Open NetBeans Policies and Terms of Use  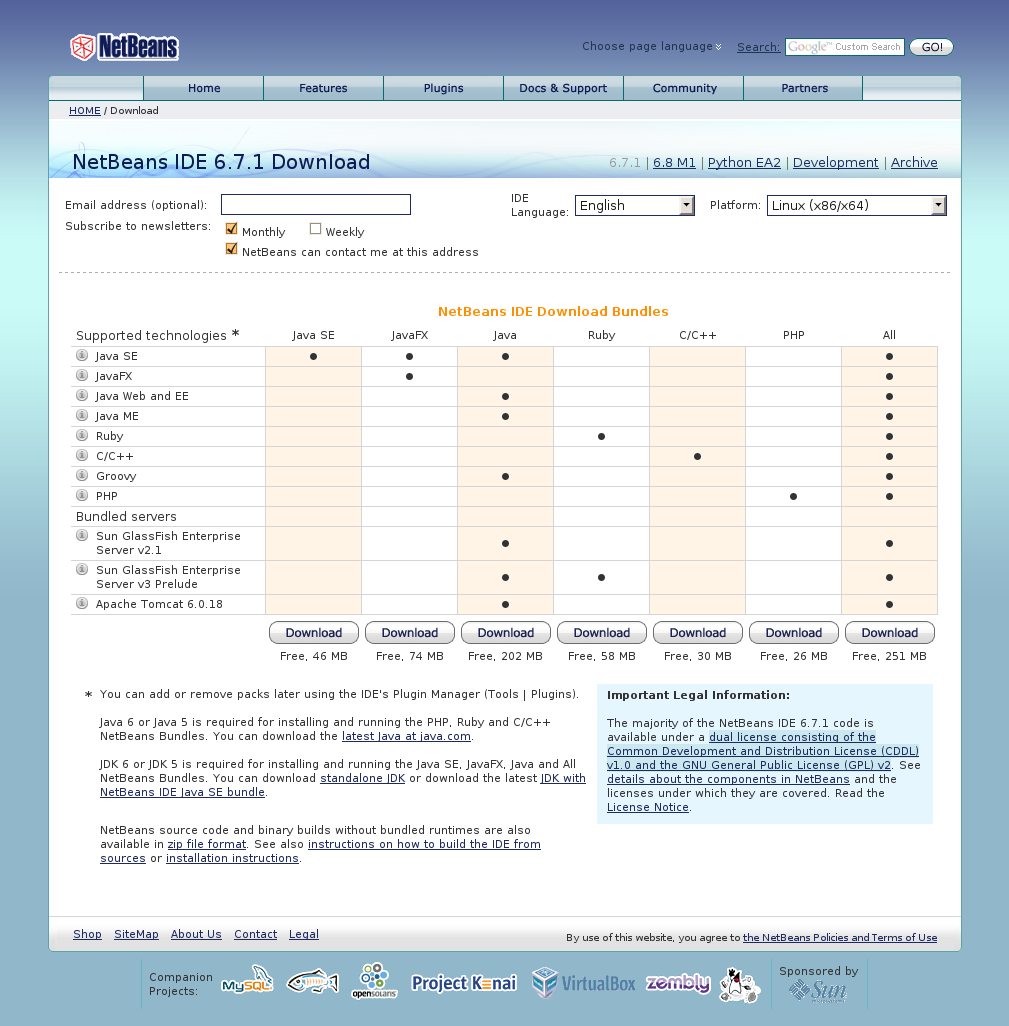[x=840, y=938]
